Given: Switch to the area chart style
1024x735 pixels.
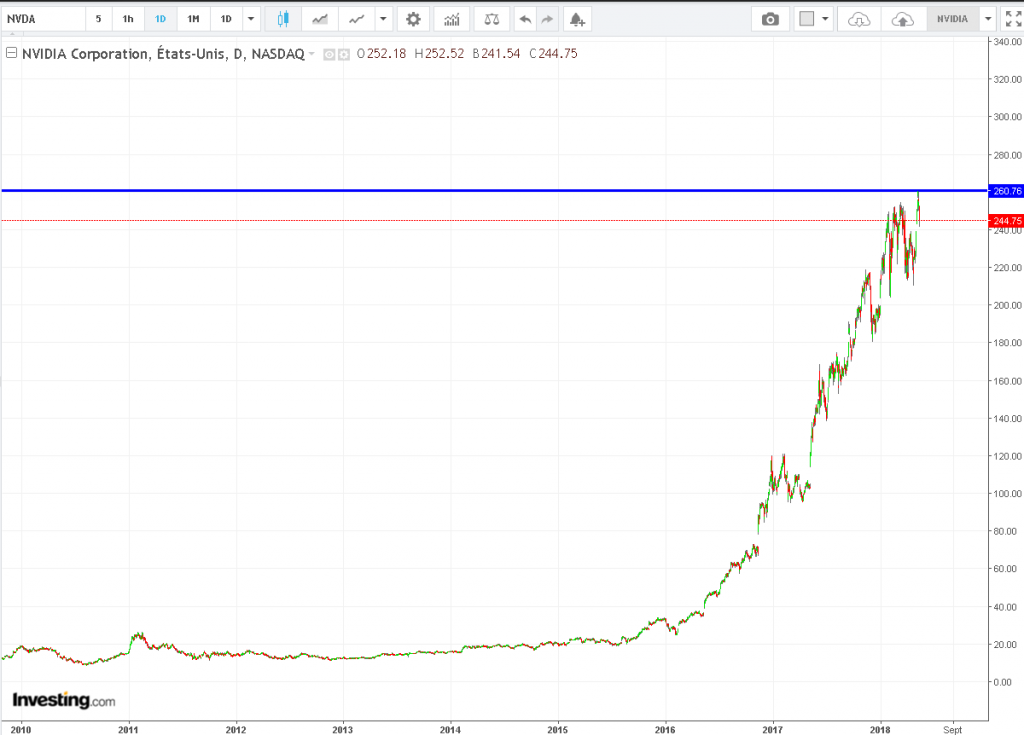Looking at the screenshot, I should [320, 19].
